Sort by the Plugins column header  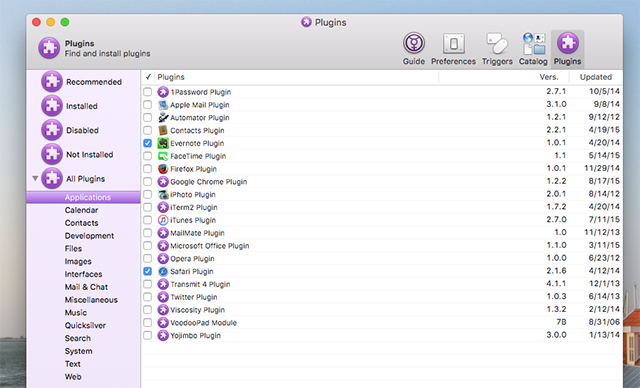[296, 77]
